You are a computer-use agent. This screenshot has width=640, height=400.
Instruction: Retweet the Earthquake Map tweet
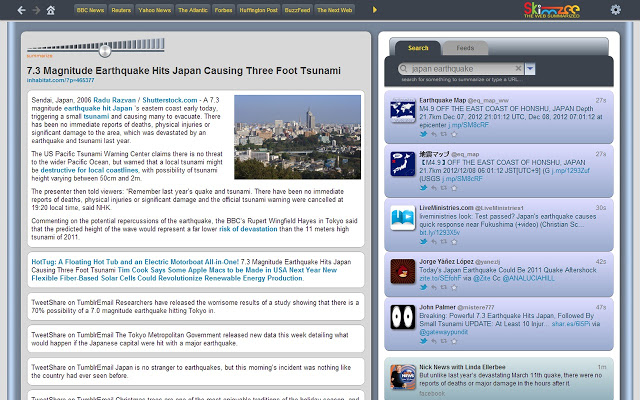click(x=444, y=134)
